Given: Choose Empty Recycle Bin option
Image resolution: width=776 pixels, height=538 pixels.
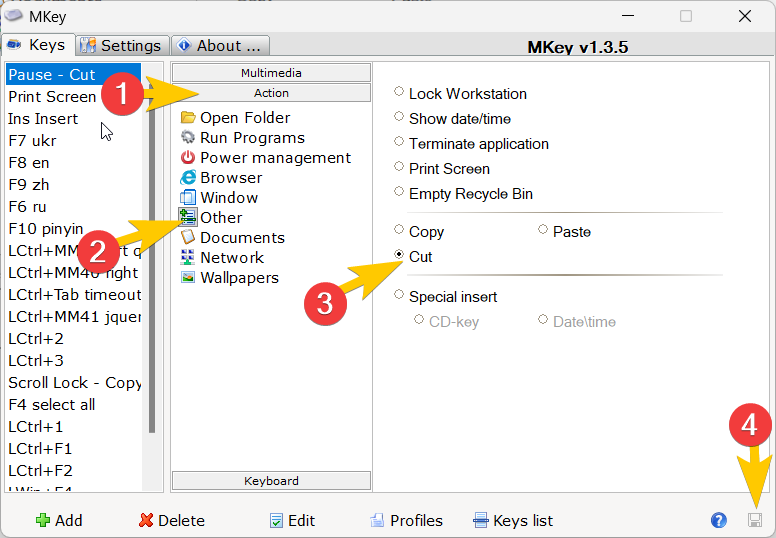Looking at the screenshot, I should tap(399, 191).
